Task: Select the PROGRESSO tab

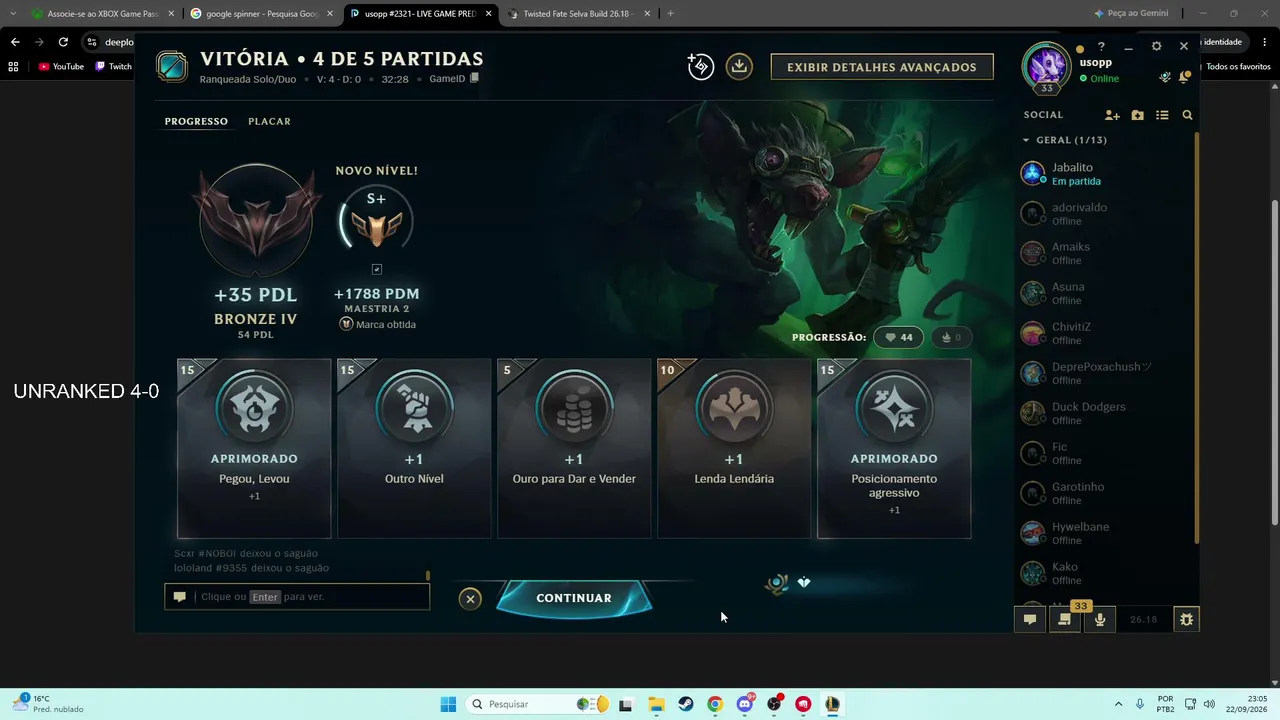Action: coord(196,121)
